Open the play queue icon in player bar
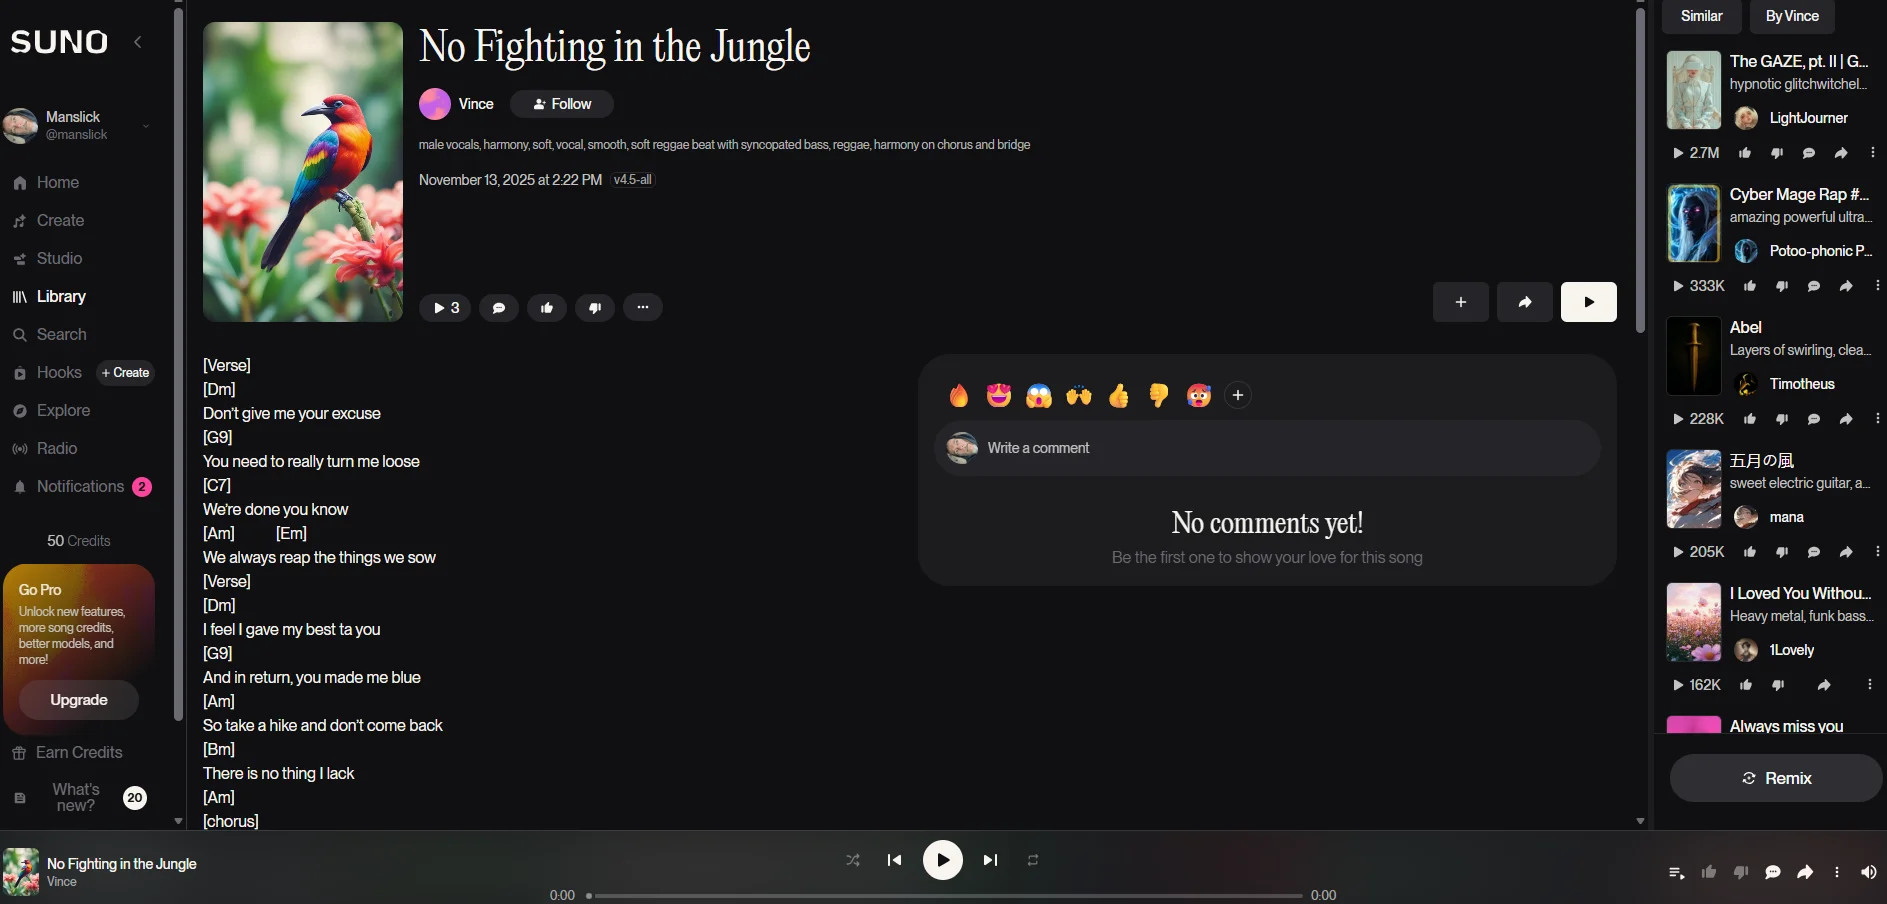The width and height of the screenshot is (1887, 904). pyautogui.click(x=1677, y=872)
